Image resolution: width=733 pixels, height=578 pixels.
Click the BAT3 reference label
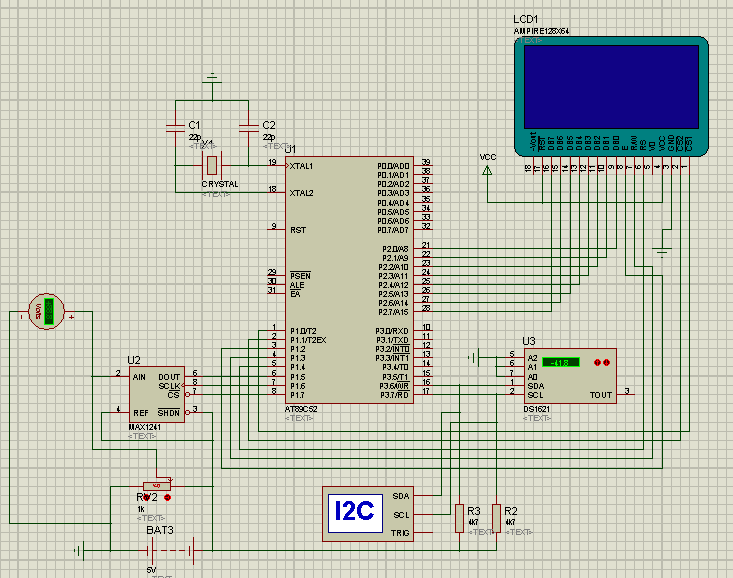[x=160, y=530]
